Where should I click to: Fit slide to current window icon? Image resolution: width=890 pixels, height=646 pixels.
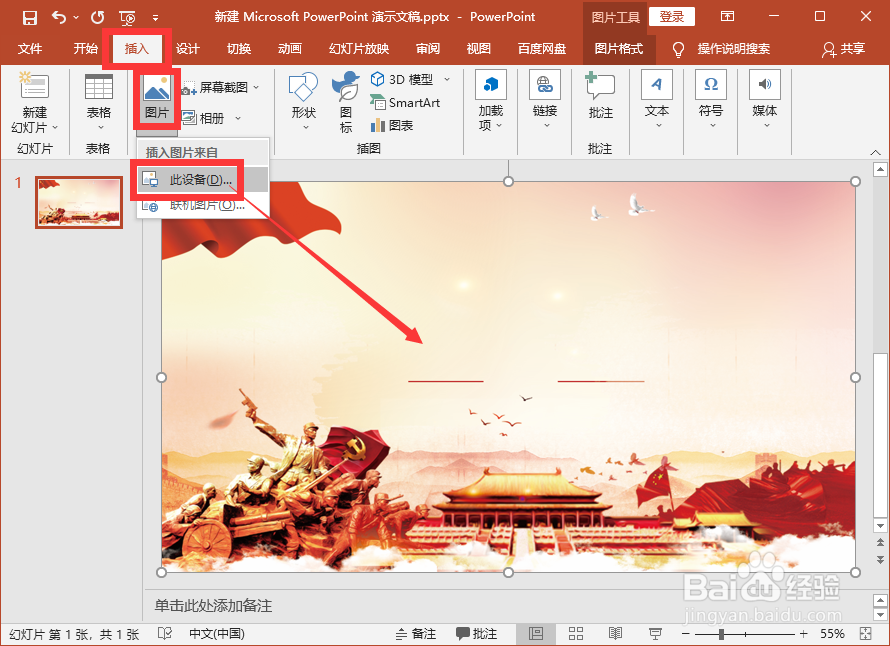[866, 634]
